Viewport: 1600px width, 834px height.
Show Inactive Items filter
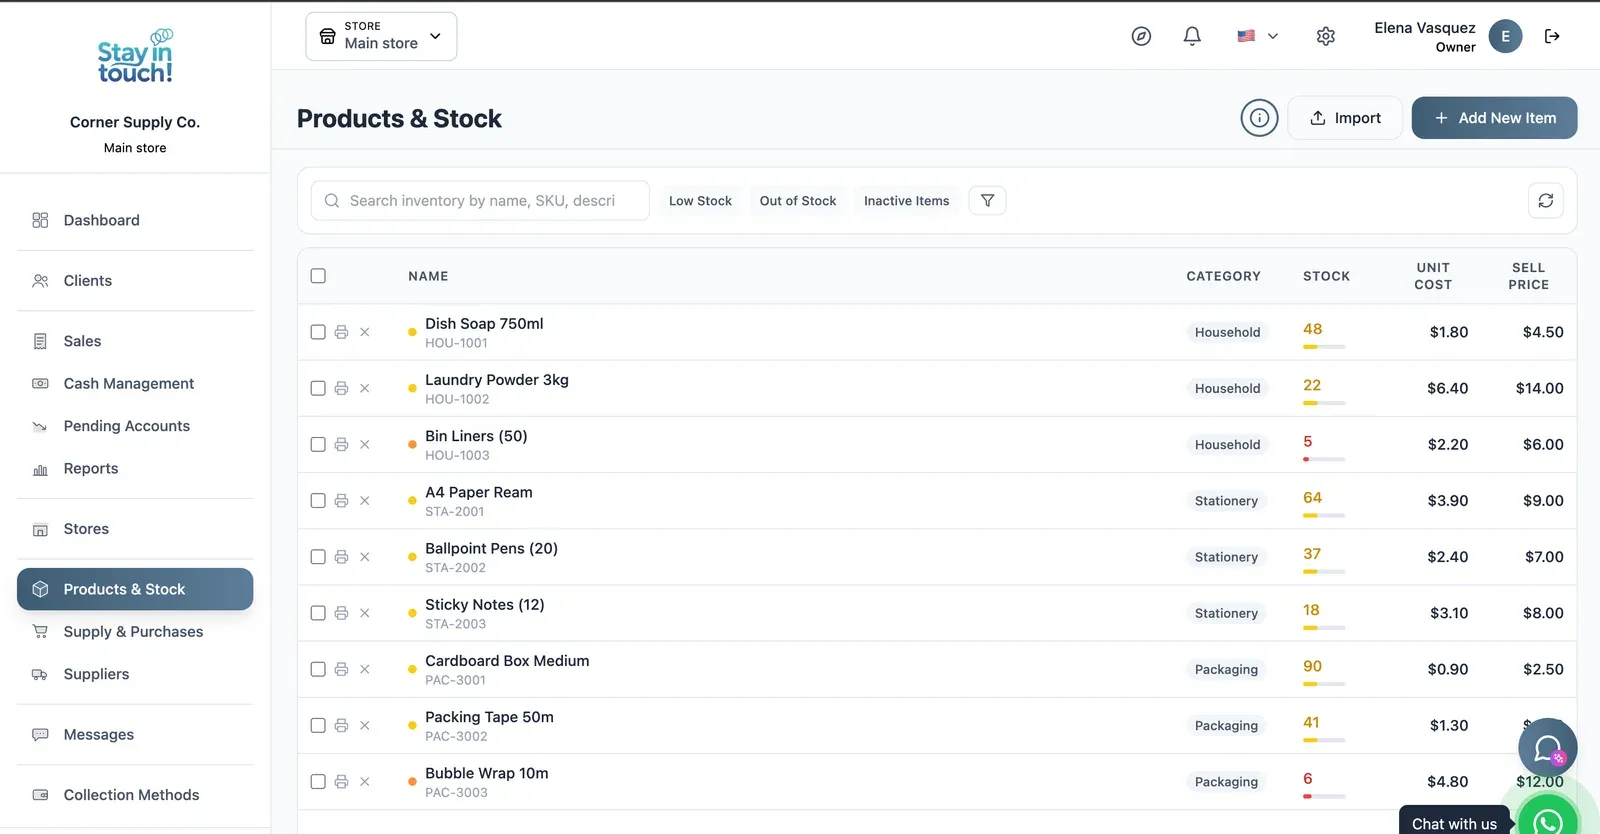(907, 201)
